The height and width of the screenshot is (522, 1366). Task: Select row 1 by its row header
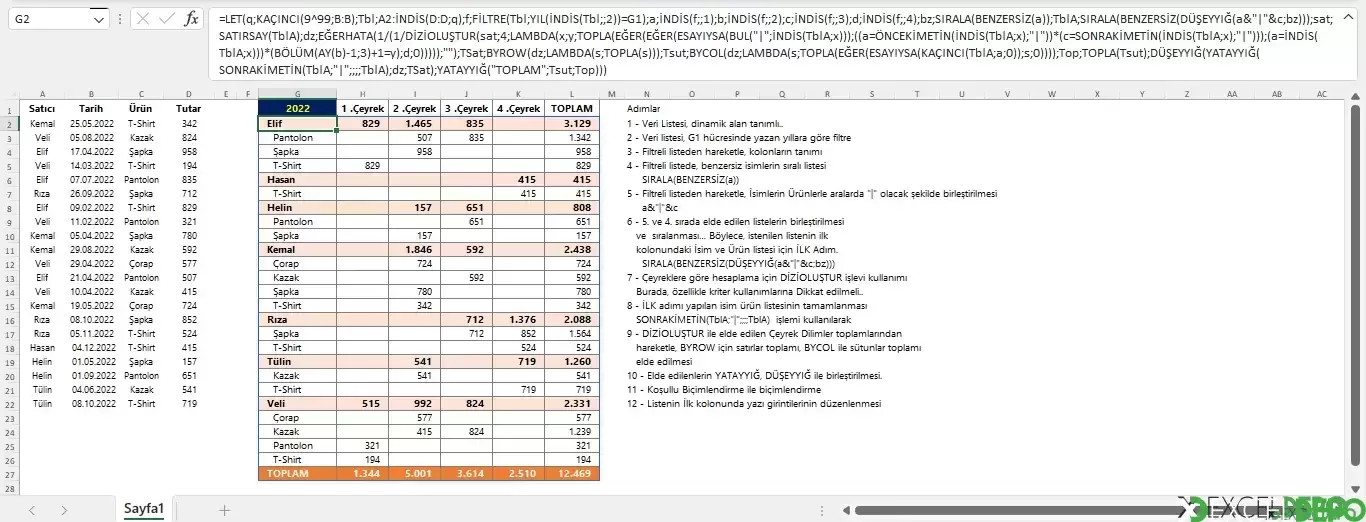pyautogui.click(x=9, y=108)
